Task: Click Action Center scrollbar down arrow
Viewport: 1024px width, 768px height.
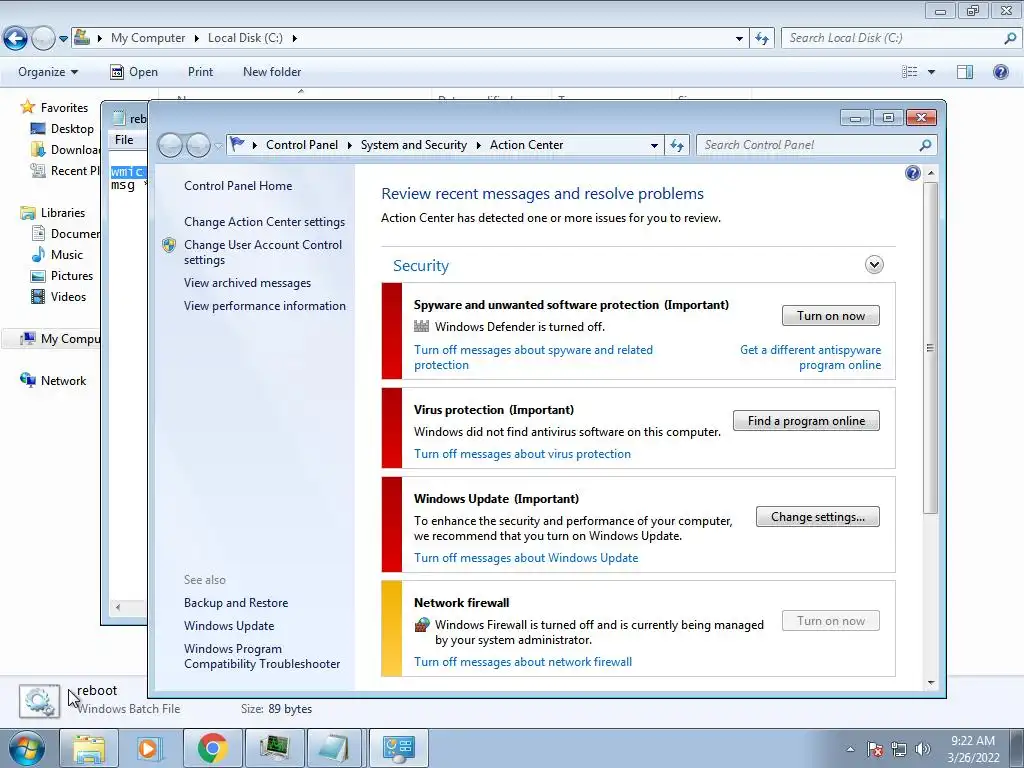Action: [931, 683]
